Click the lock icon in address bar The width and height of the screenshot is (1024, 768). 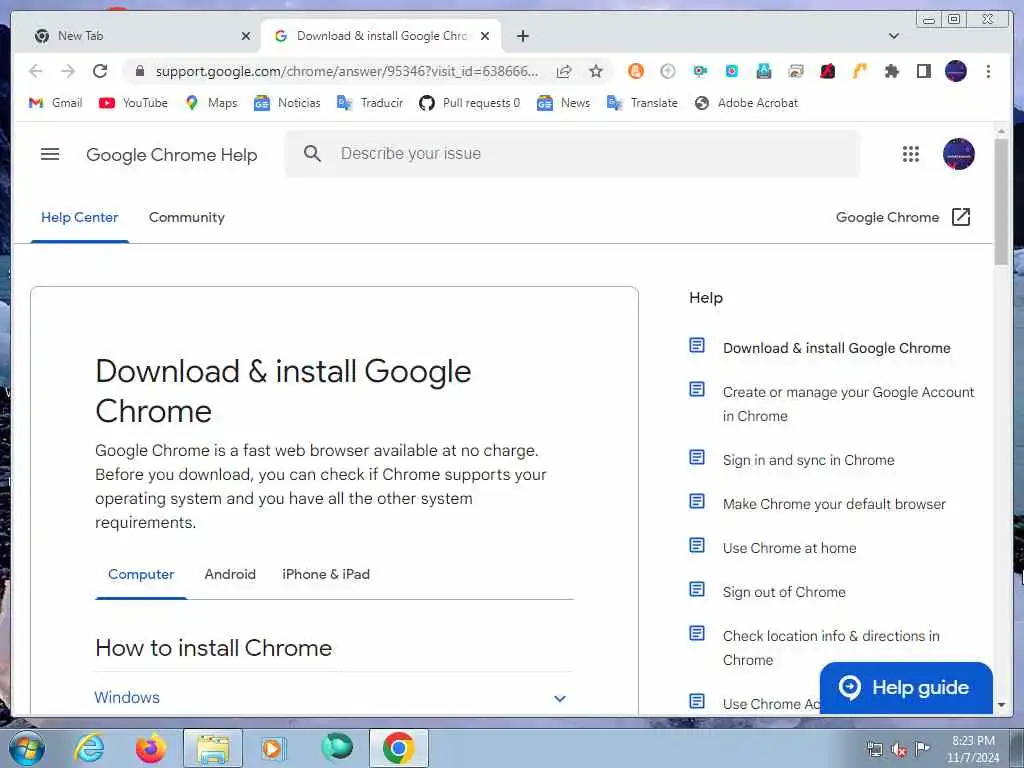pyautogui.click(x=139, y=71)
